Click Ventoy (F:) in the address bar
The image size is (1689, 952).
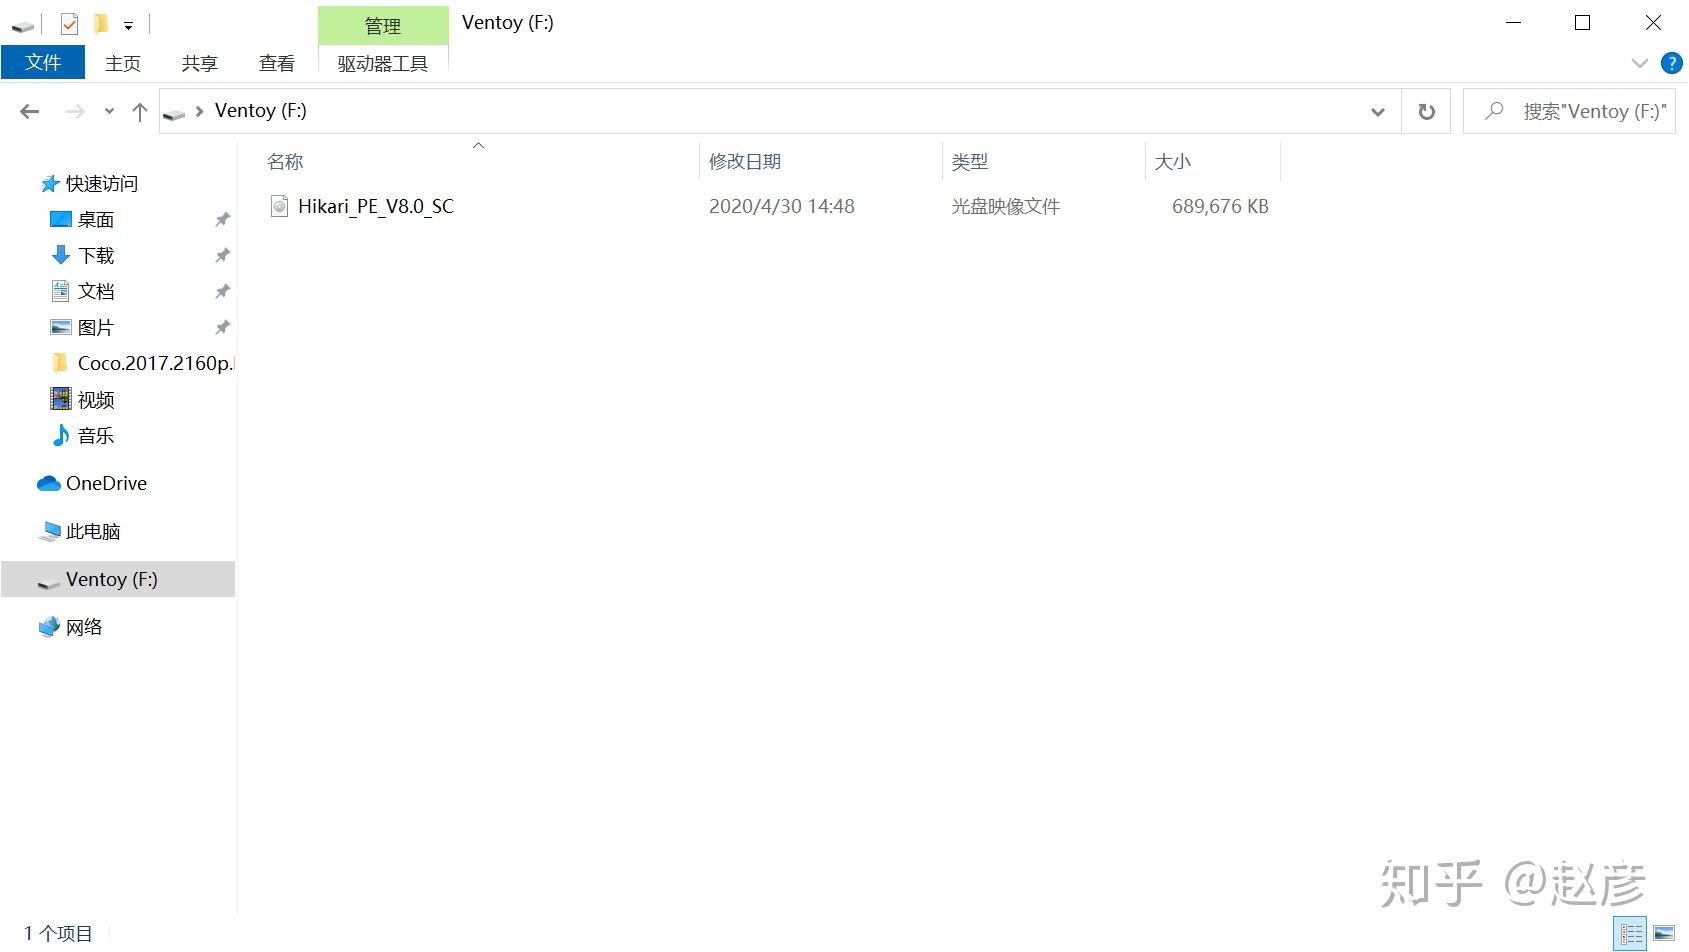tap(261, 111)
